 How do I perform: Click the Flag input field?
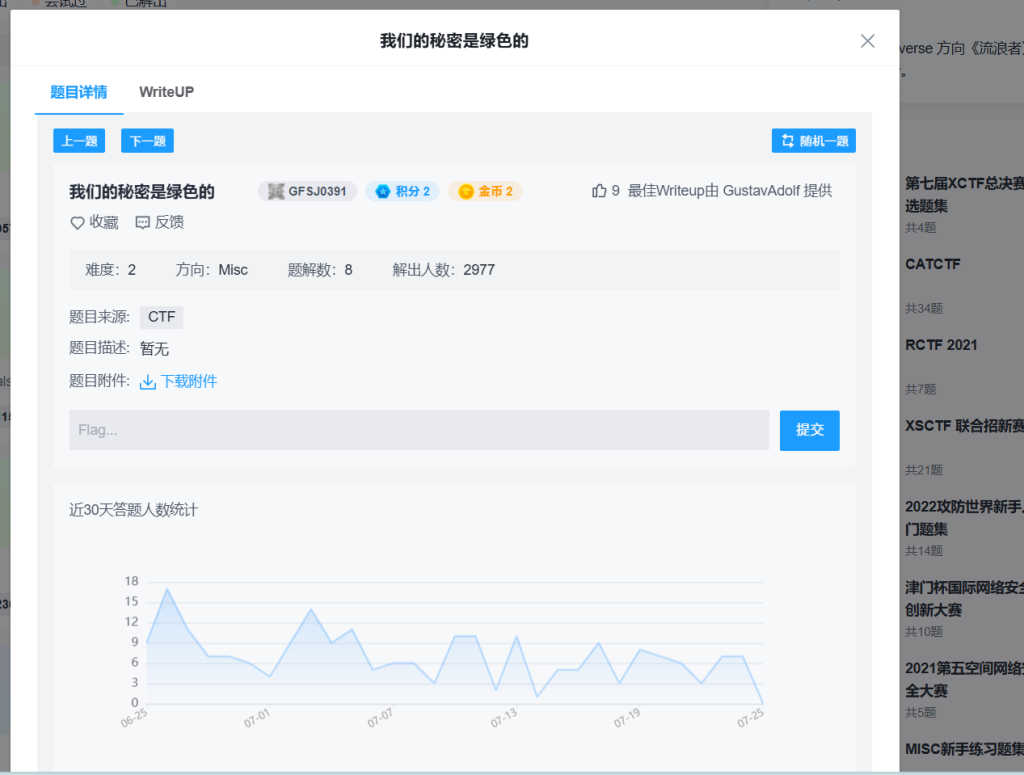point(418,430)
